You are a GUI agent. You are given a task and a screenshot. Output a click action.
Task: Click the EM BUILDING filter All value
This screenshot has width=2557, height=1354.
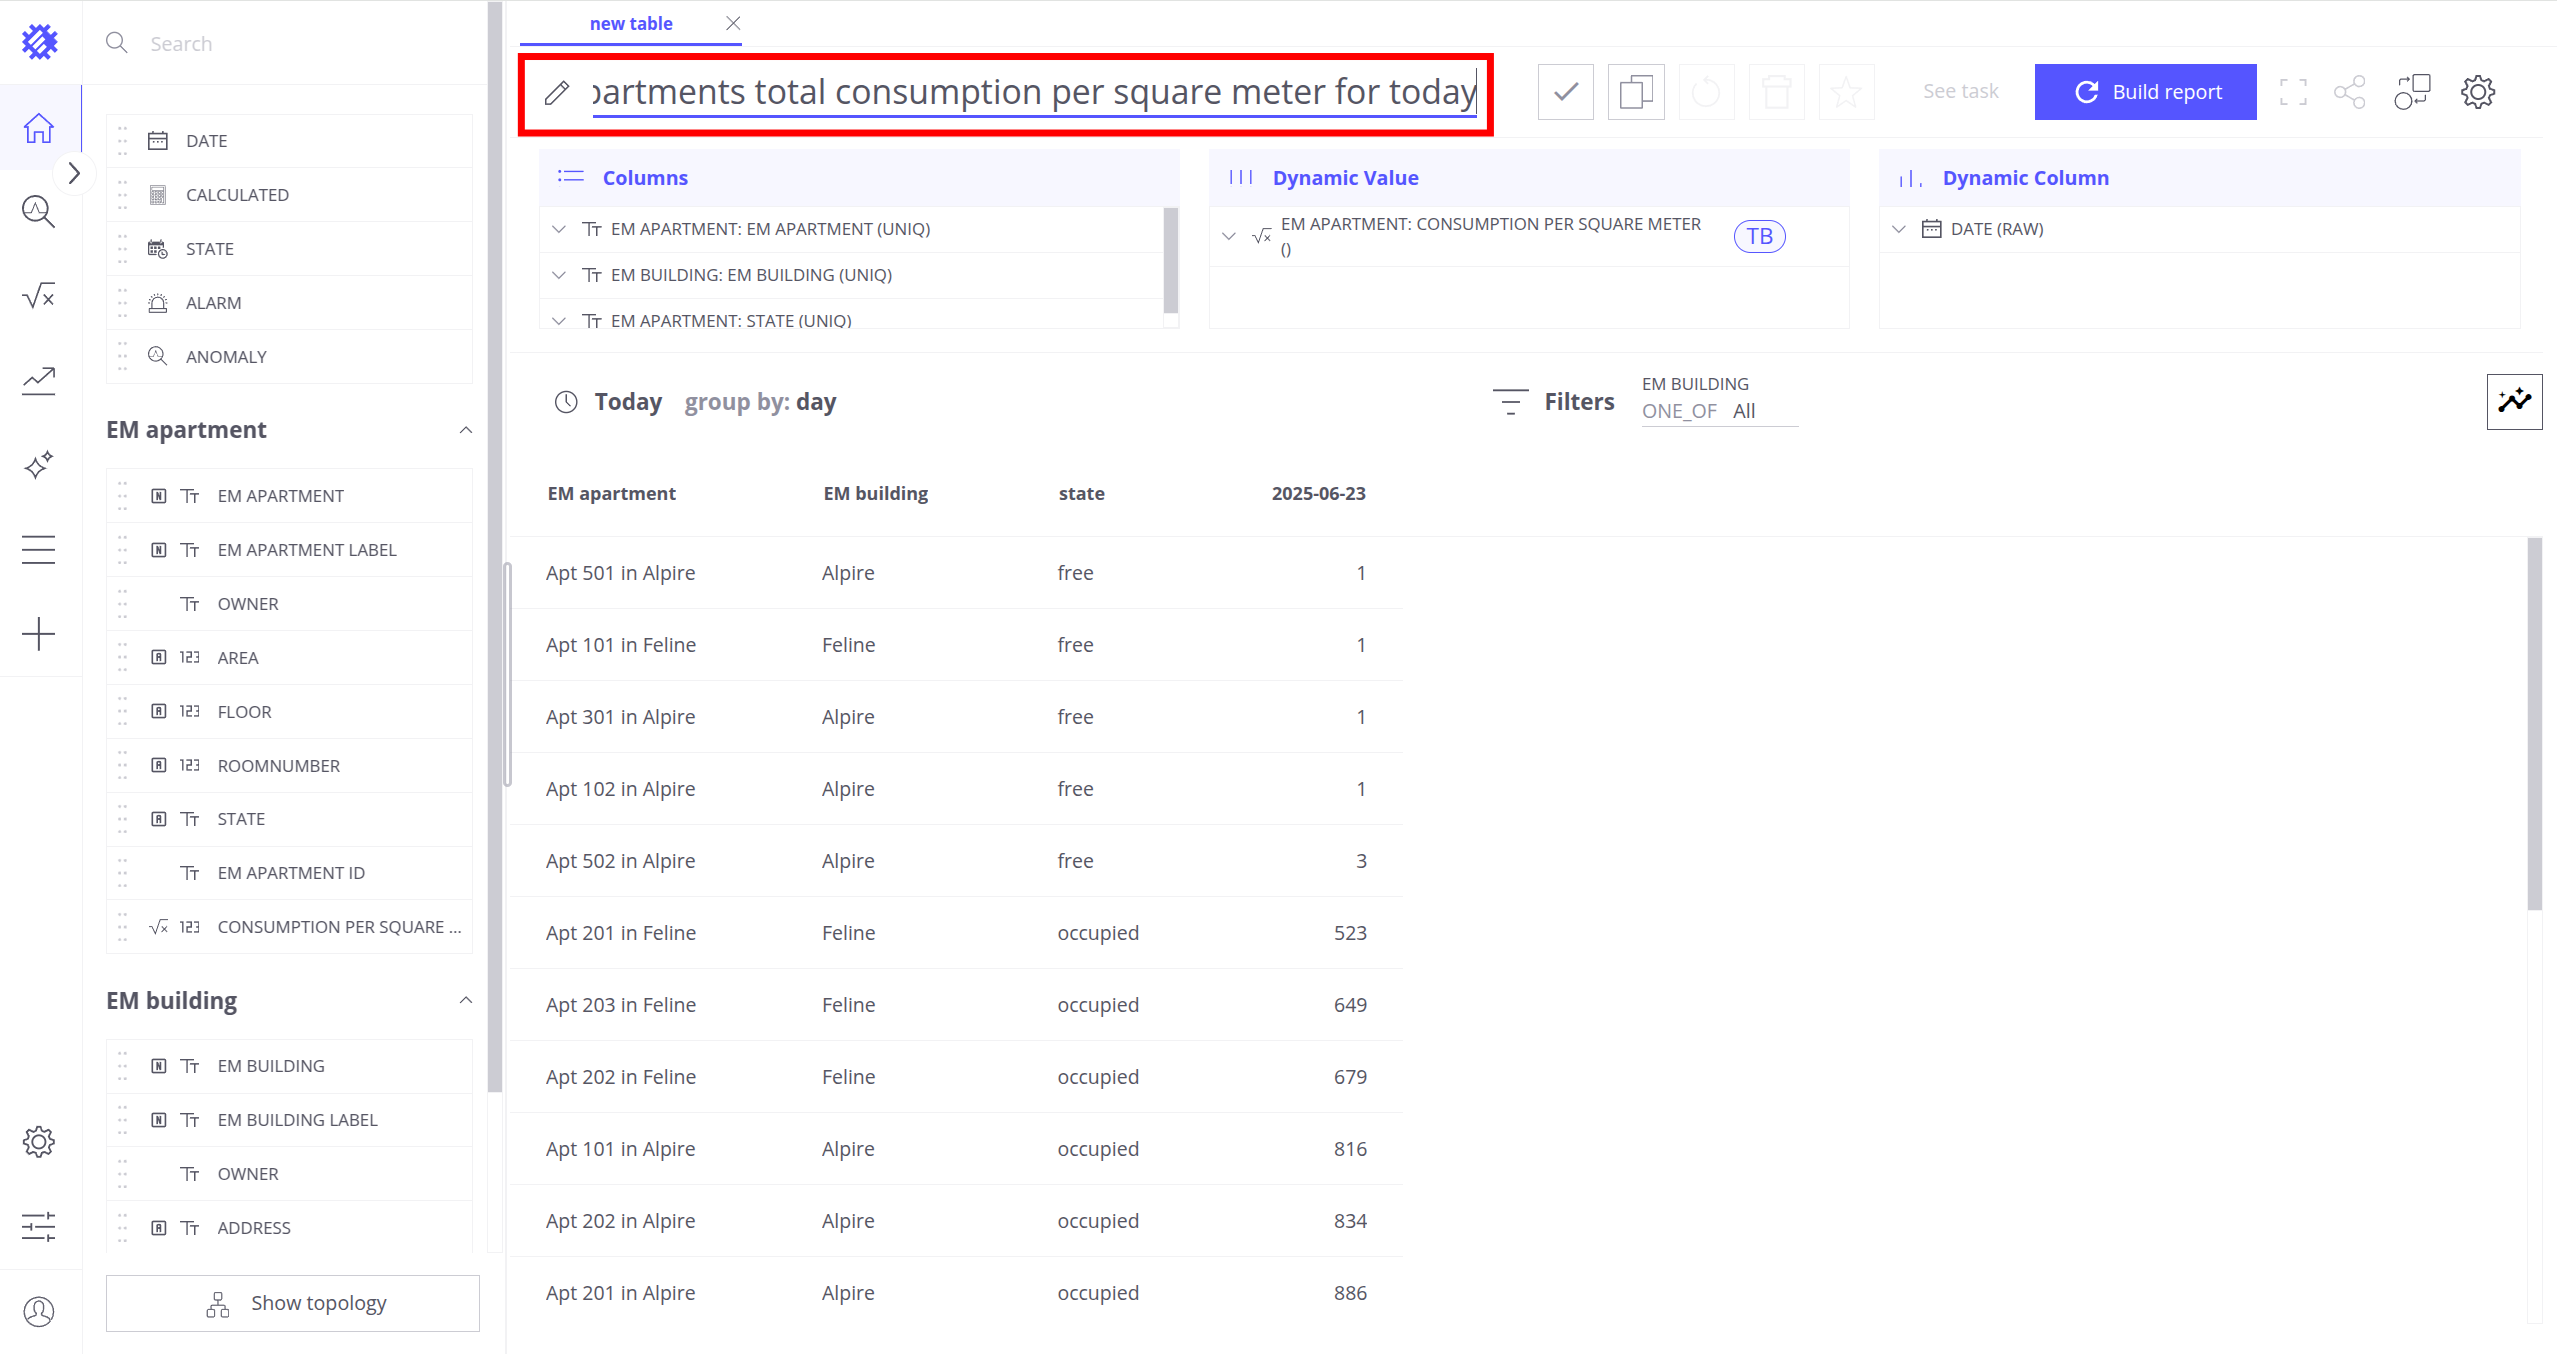pyautogui.click(x=1743, y=411)
